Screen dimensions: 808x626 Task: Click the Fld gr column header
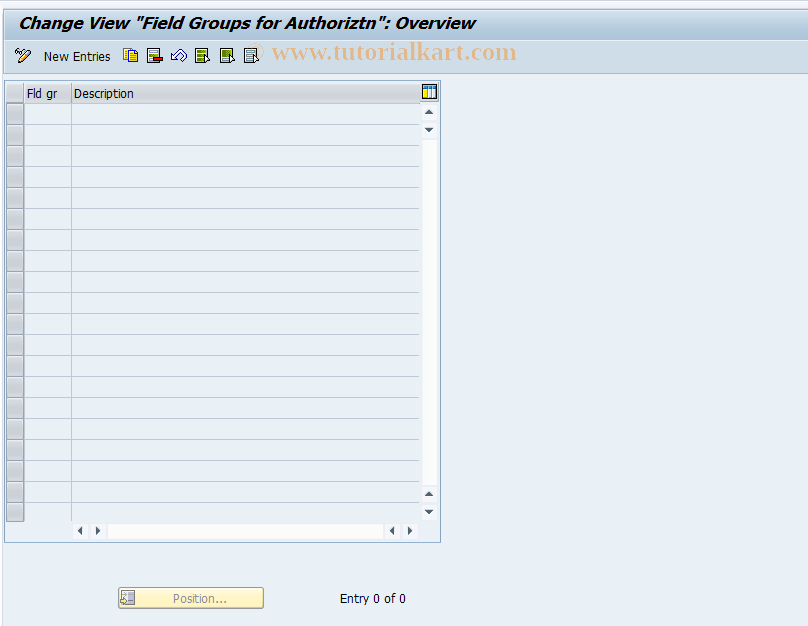[x=47, y=94]
